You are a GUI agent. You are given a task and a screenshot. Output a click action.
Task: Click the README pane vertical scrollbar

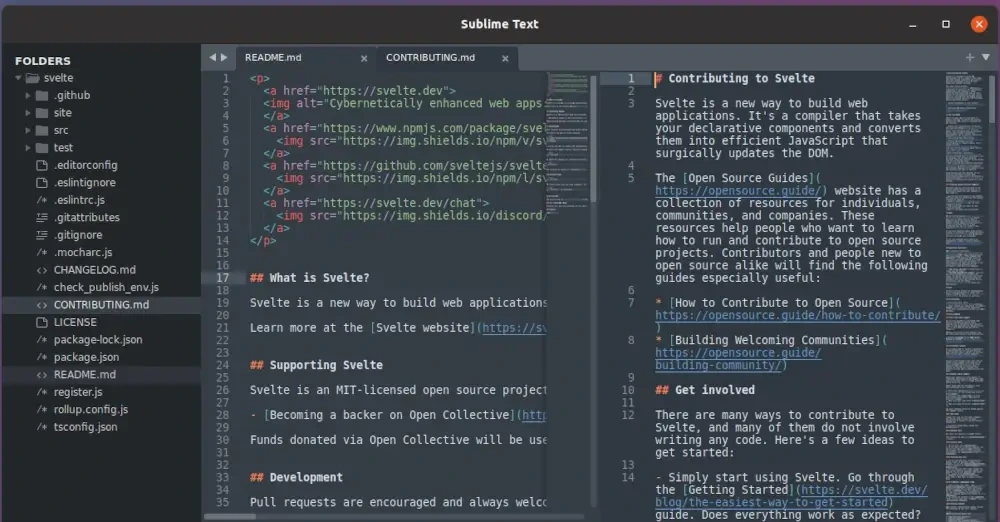593,139
